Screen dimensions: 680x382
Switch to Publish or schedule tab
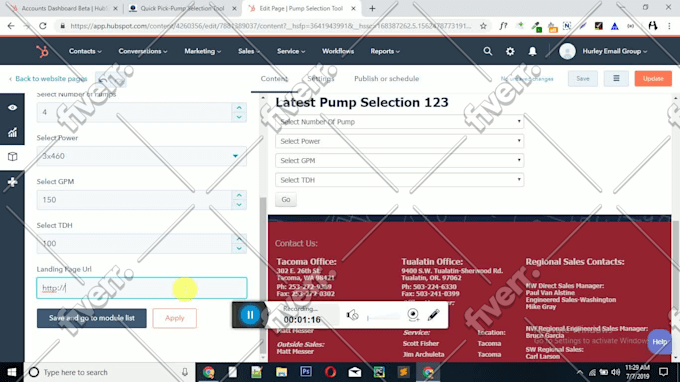coord(386,78)
